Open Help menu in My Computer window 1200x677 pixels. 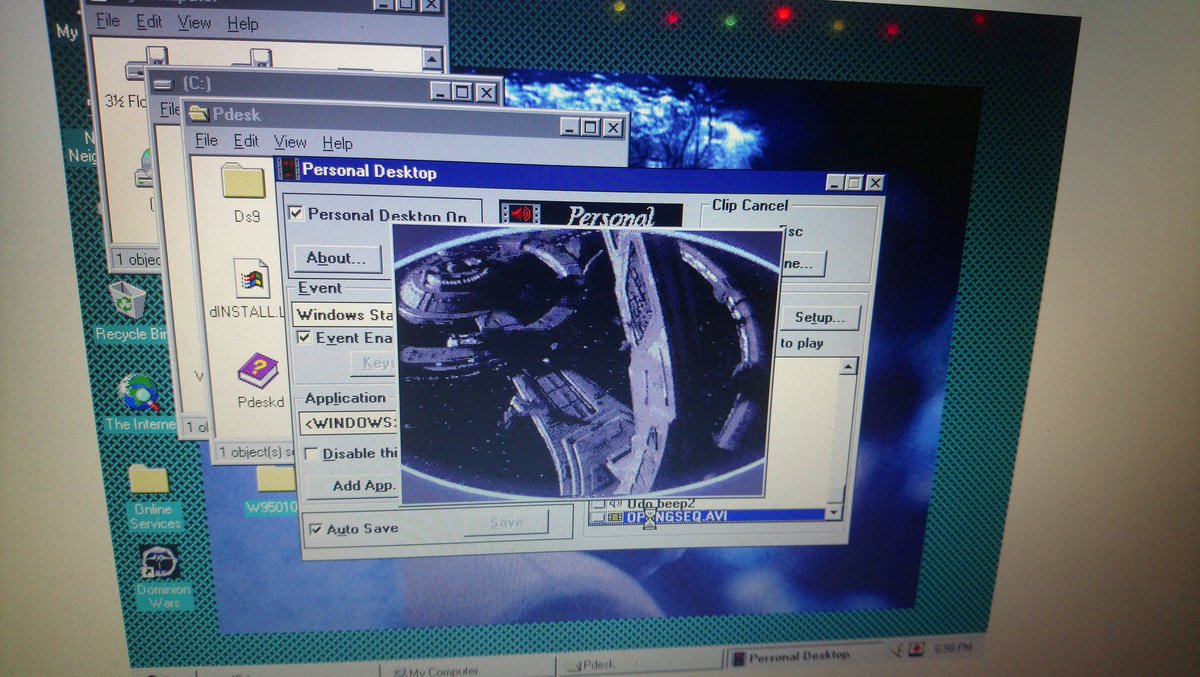pyautogui.click(x=242, y=23)
